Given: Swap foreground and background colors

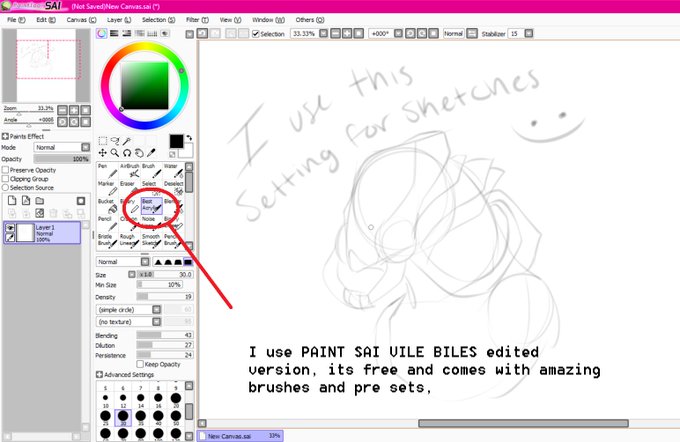Looking at the screenshot, I should click(190, 138).
